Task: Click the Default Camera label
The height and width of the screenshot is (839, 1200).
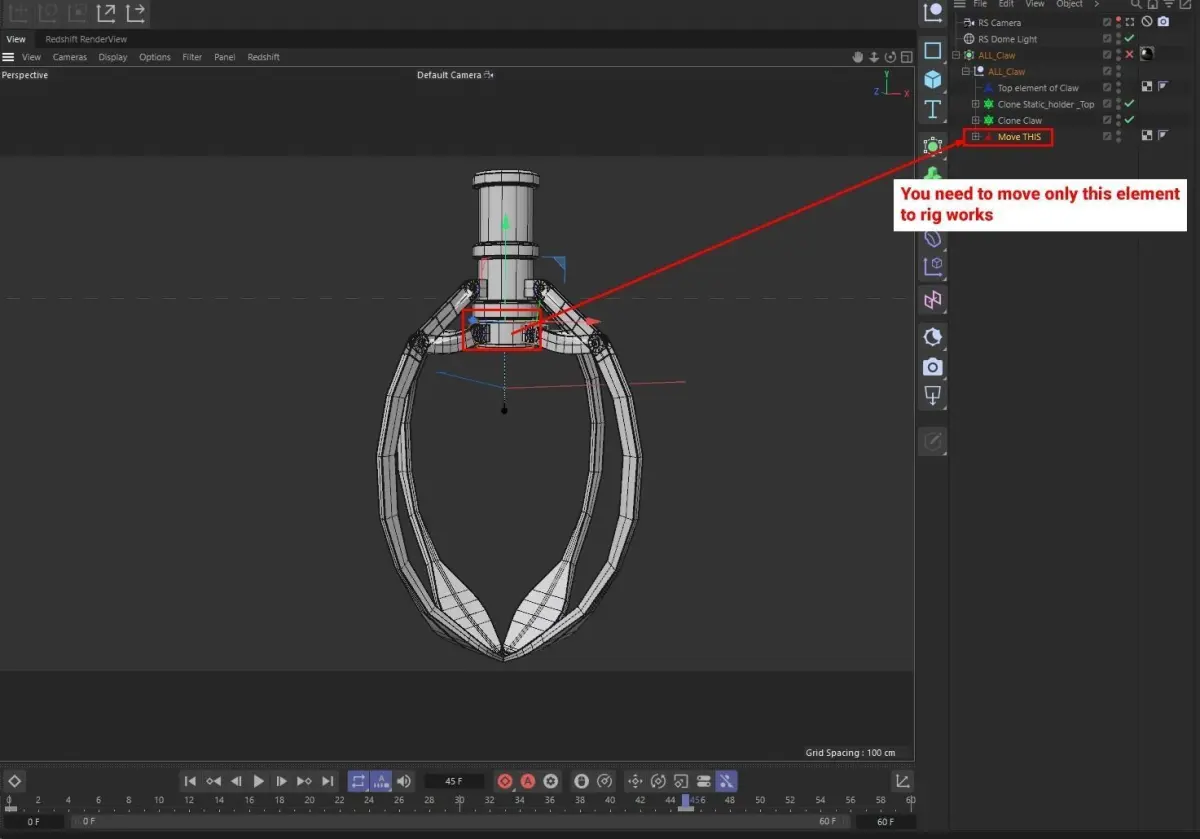Action: coord(449,75)
